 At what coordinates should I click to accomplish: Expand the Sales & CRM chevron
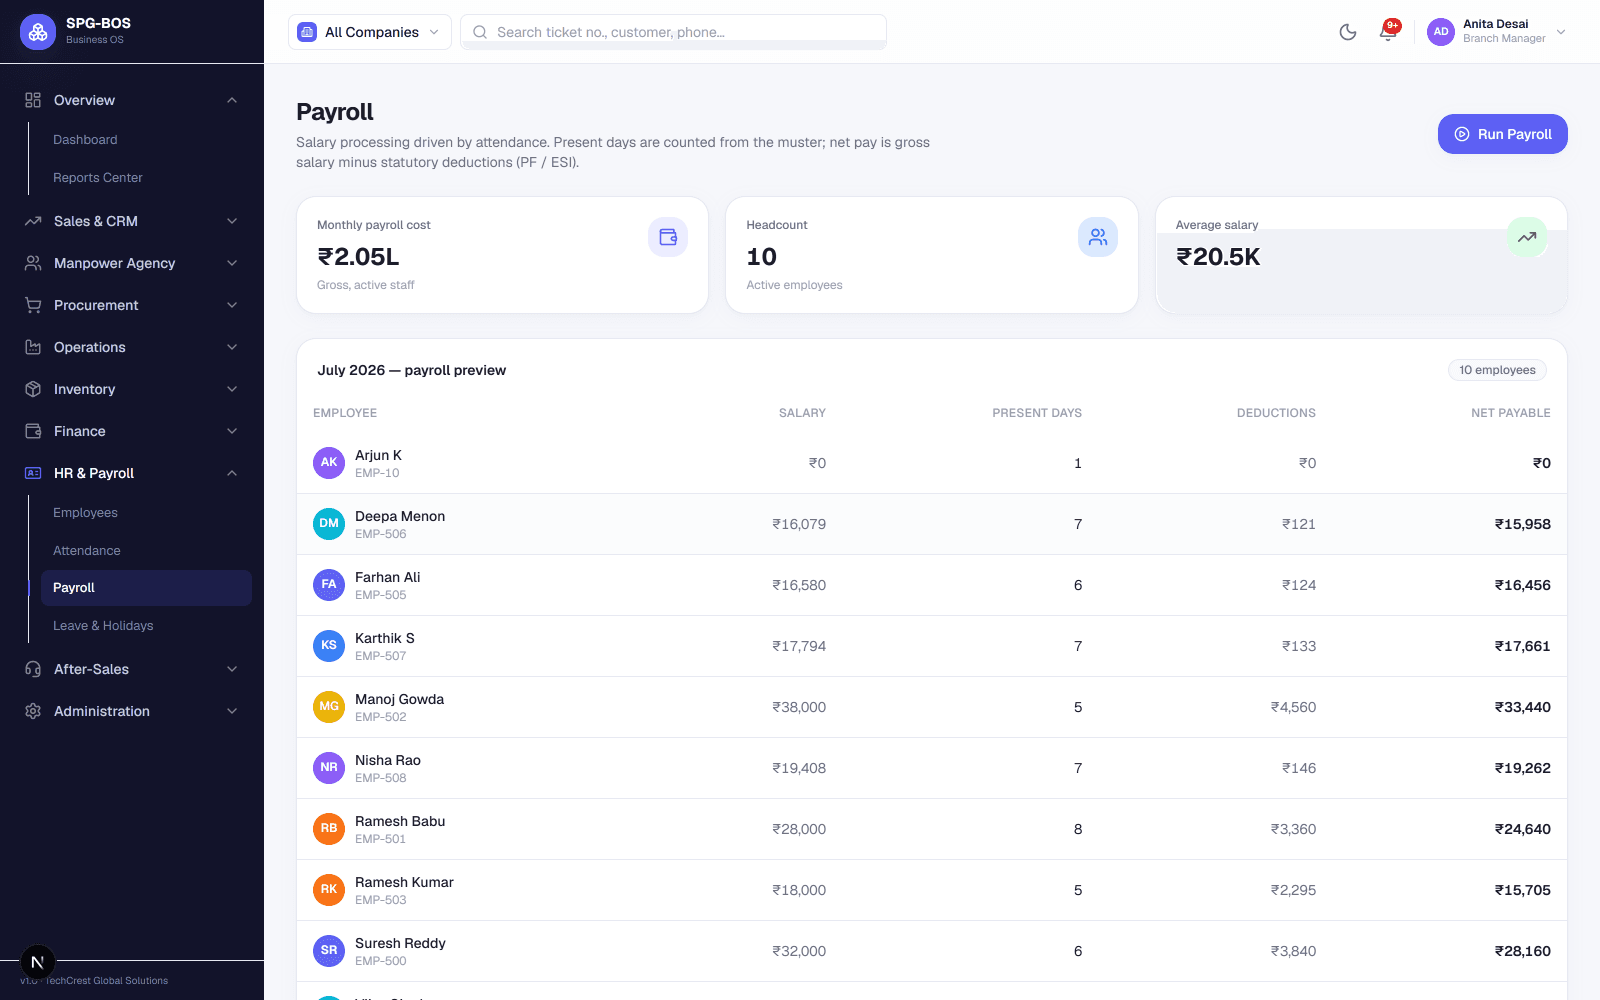(x=232, y=221)
